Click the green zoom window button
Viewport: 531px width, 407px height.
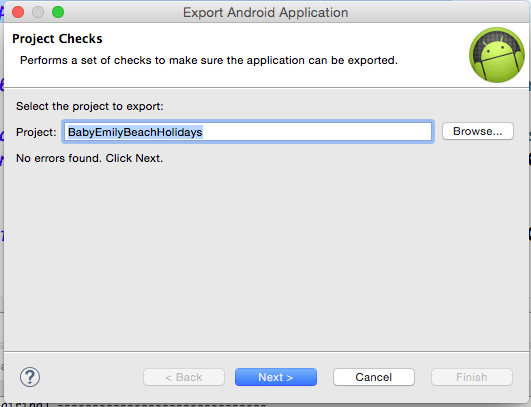58,12
